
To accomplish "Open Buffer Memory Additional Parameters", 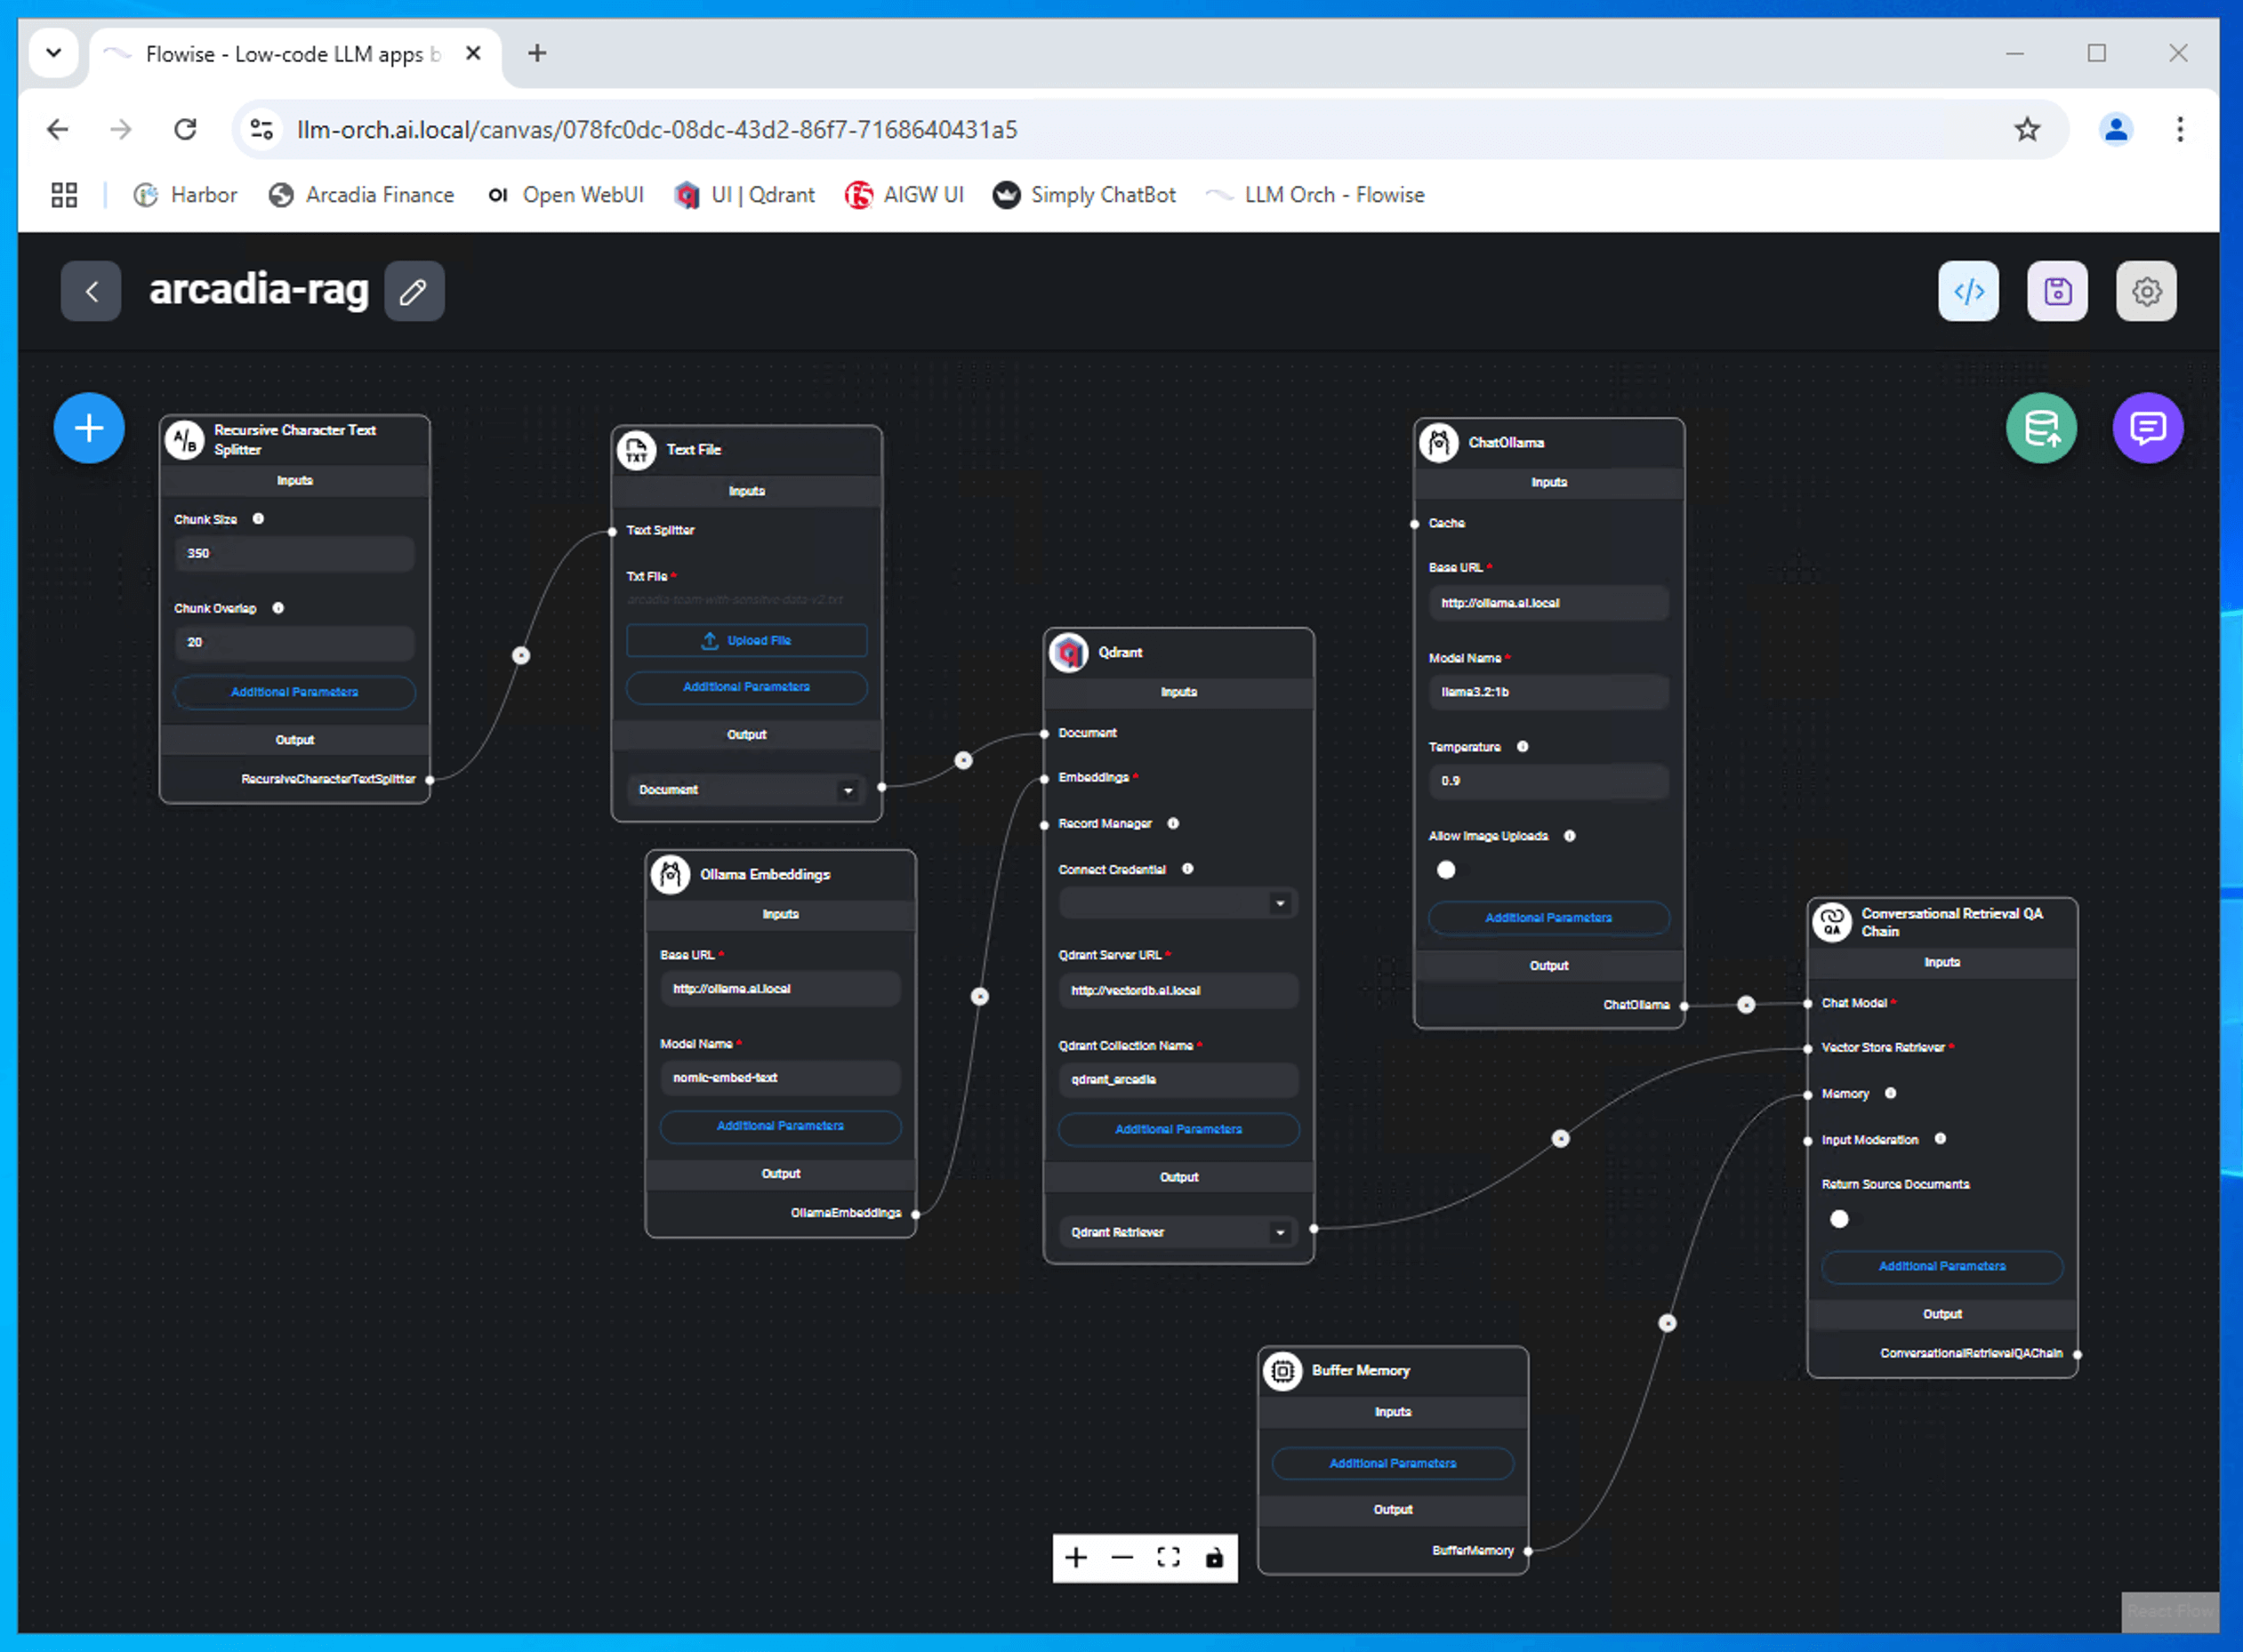I will 1392,1463.
